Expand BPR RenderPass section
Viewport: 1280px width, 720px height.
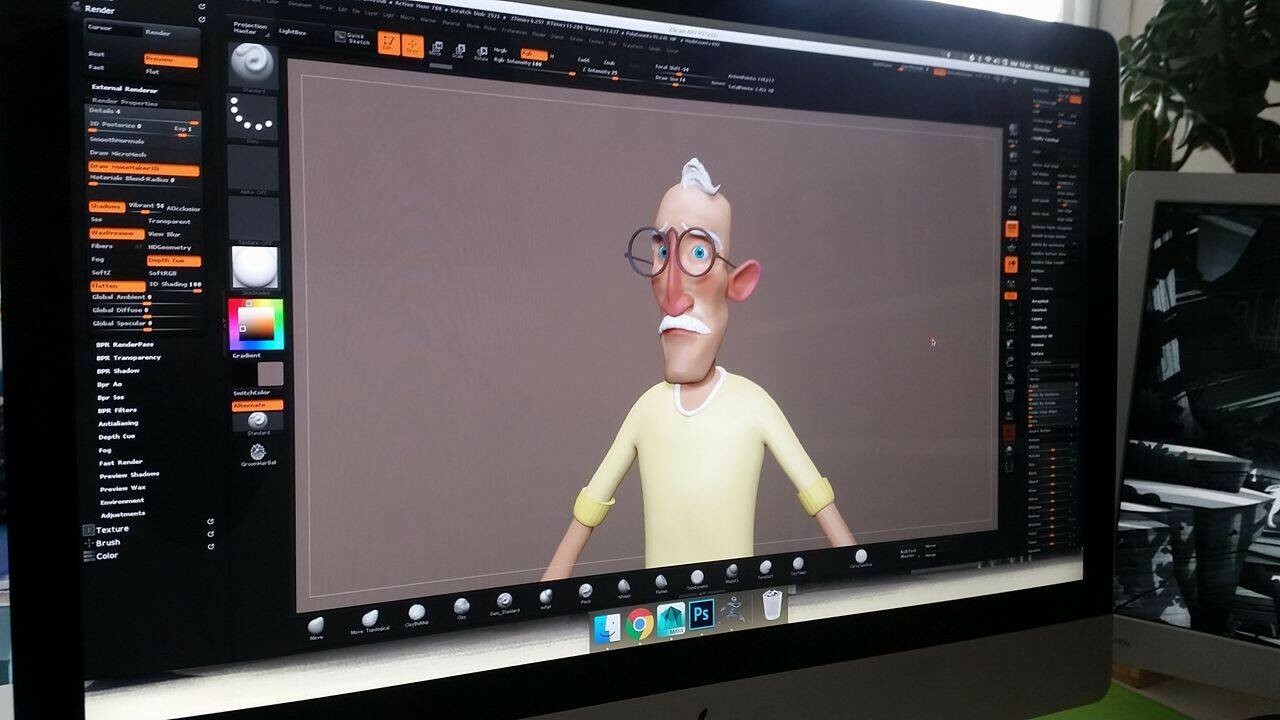click(x=126, y=344)
